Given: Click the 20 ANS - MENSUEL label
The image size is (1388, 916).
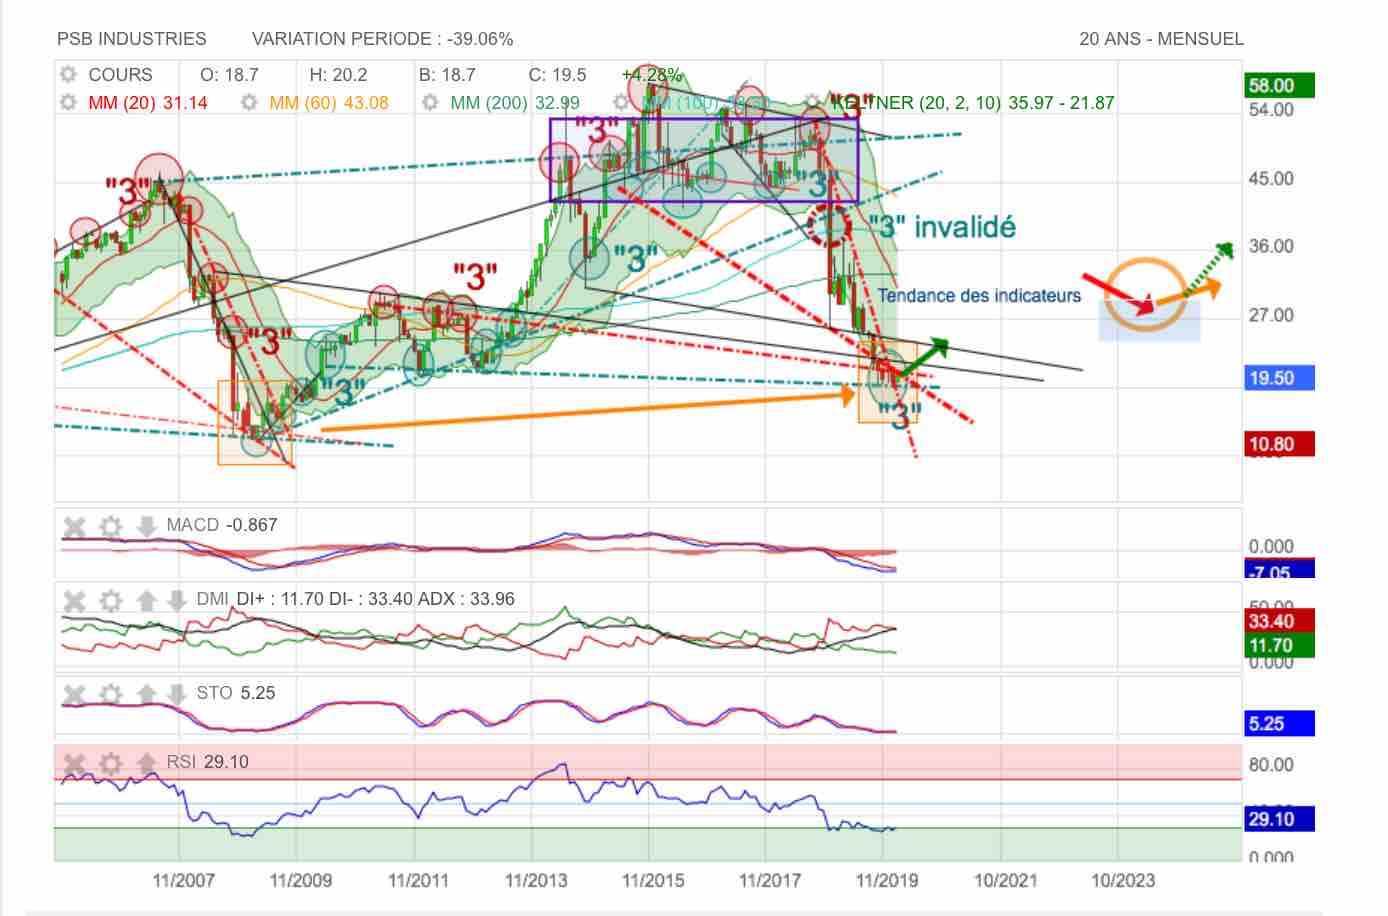Looking at the screenshot, I should tap(1162, 39).
